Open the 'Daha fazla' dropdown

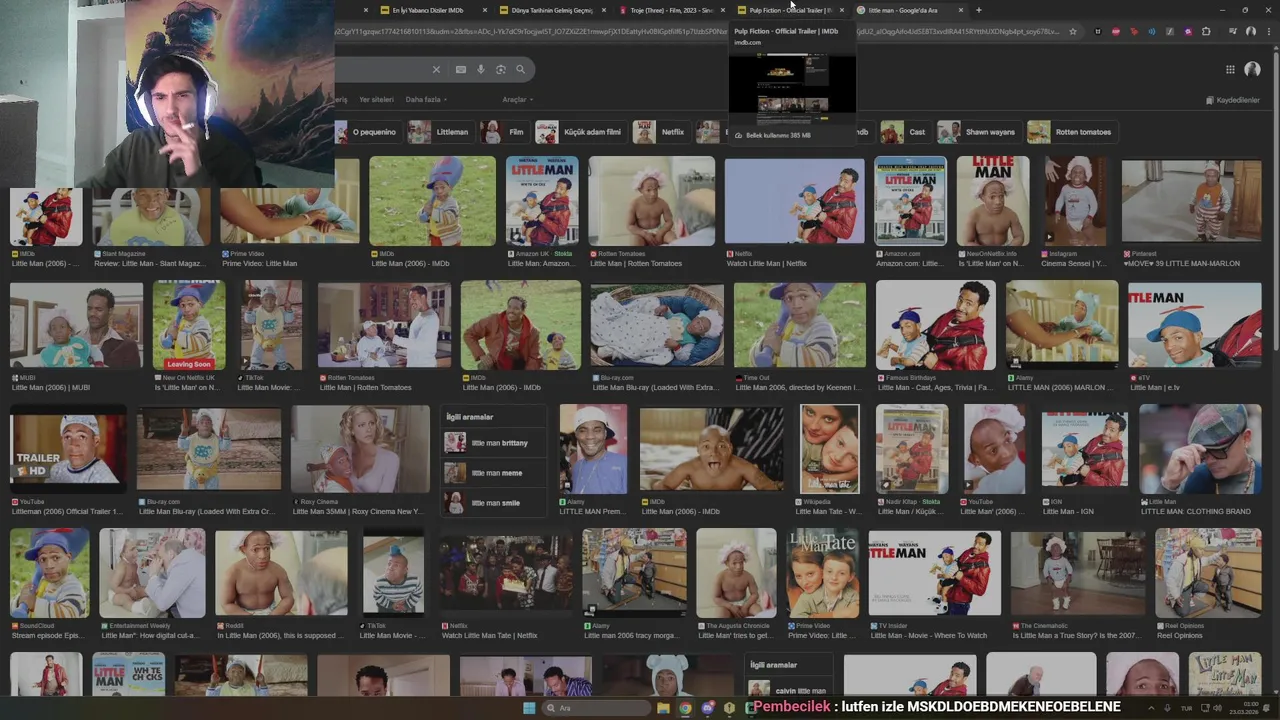(426, 99)
